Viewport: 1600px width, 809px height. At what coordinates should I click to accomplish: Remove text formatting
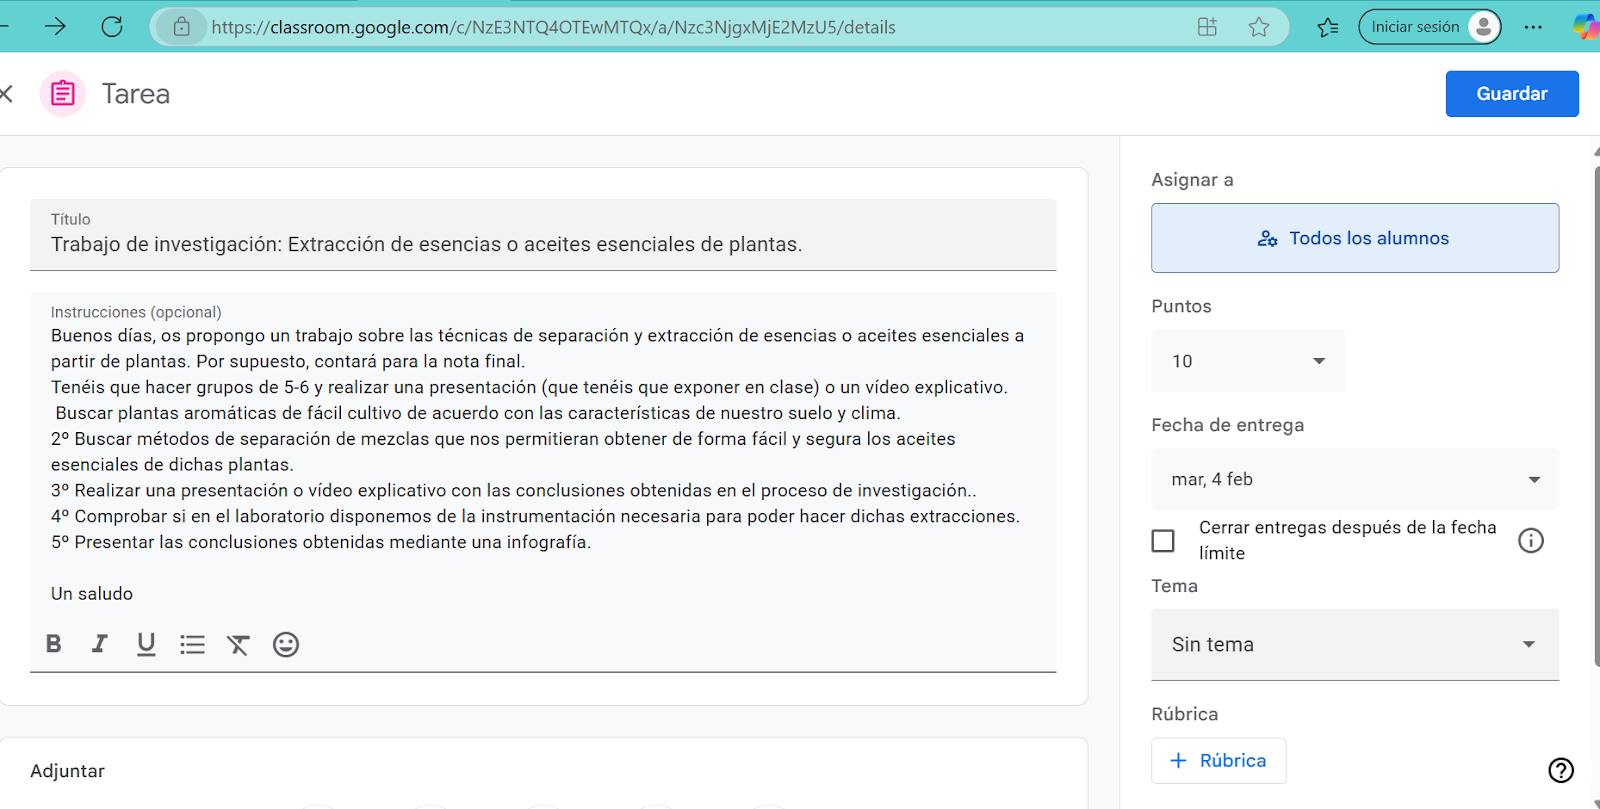point(238,645)
